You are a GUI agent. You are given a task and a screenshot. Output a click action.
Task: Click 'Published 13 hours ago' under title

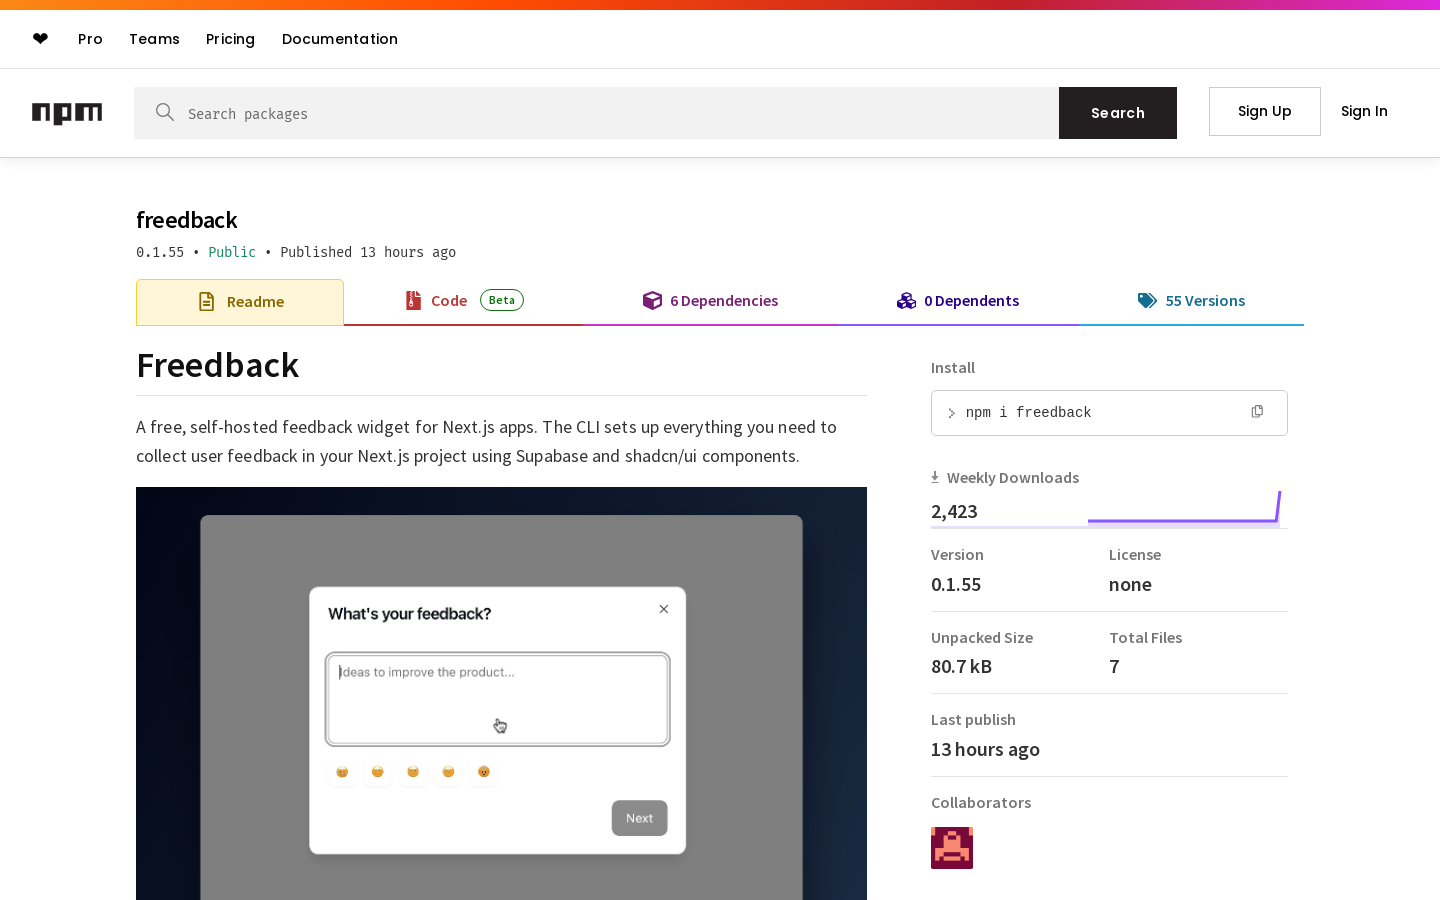point(368,252)
